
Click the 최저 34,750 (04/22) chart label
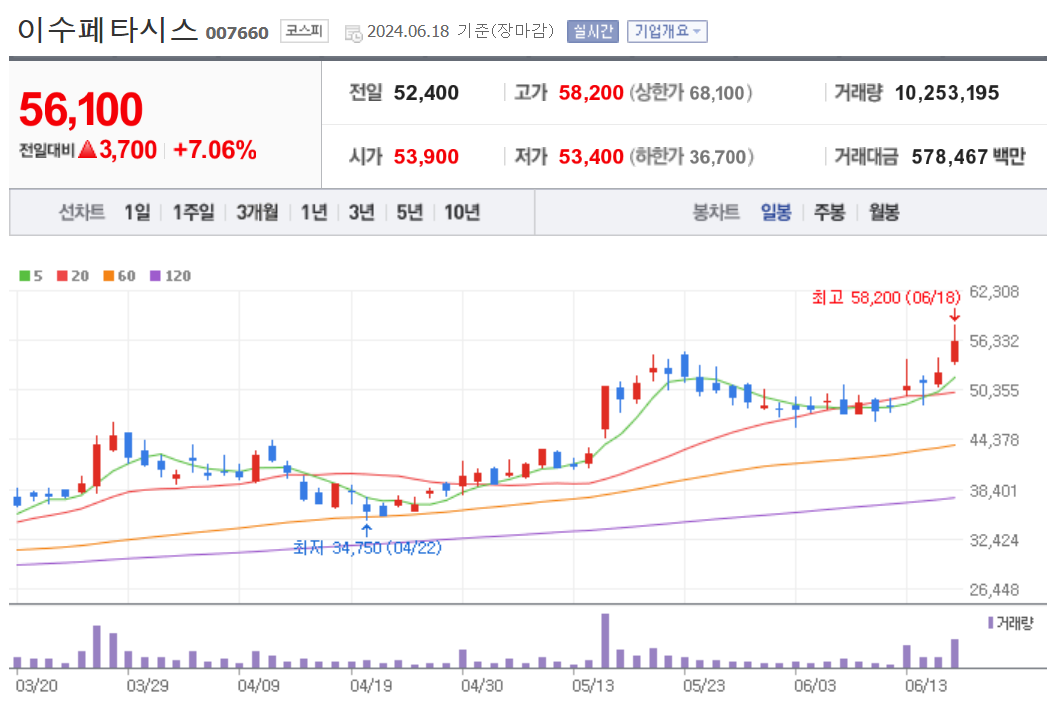pos(367,548)
